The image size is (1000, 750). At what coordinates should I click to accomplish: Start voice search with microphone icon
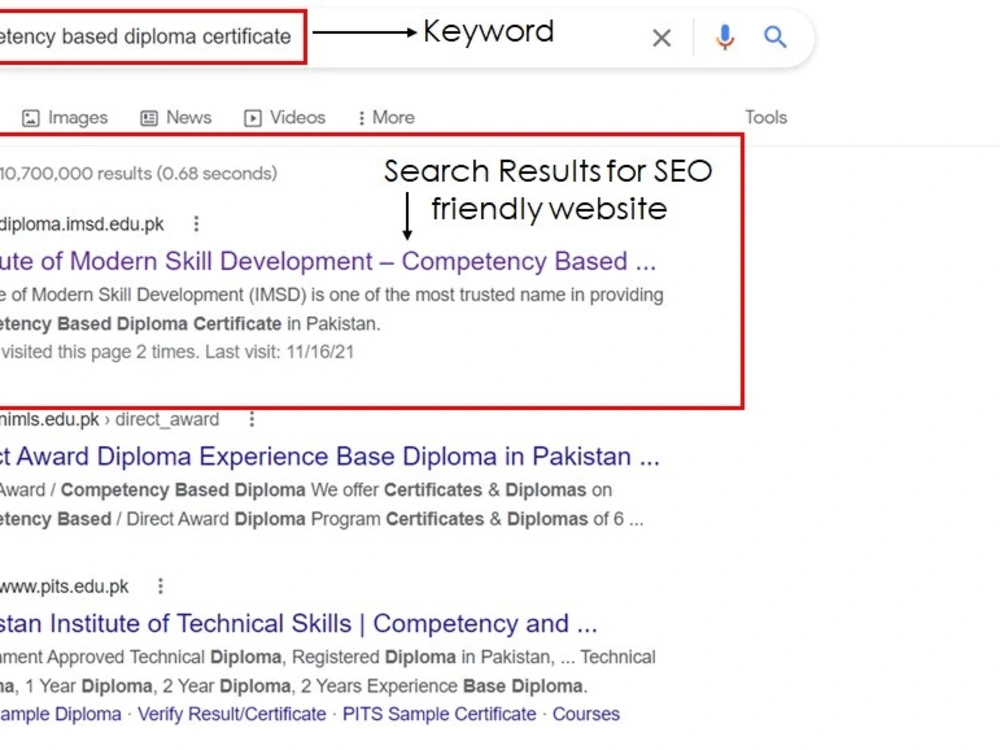click(724, 37)
